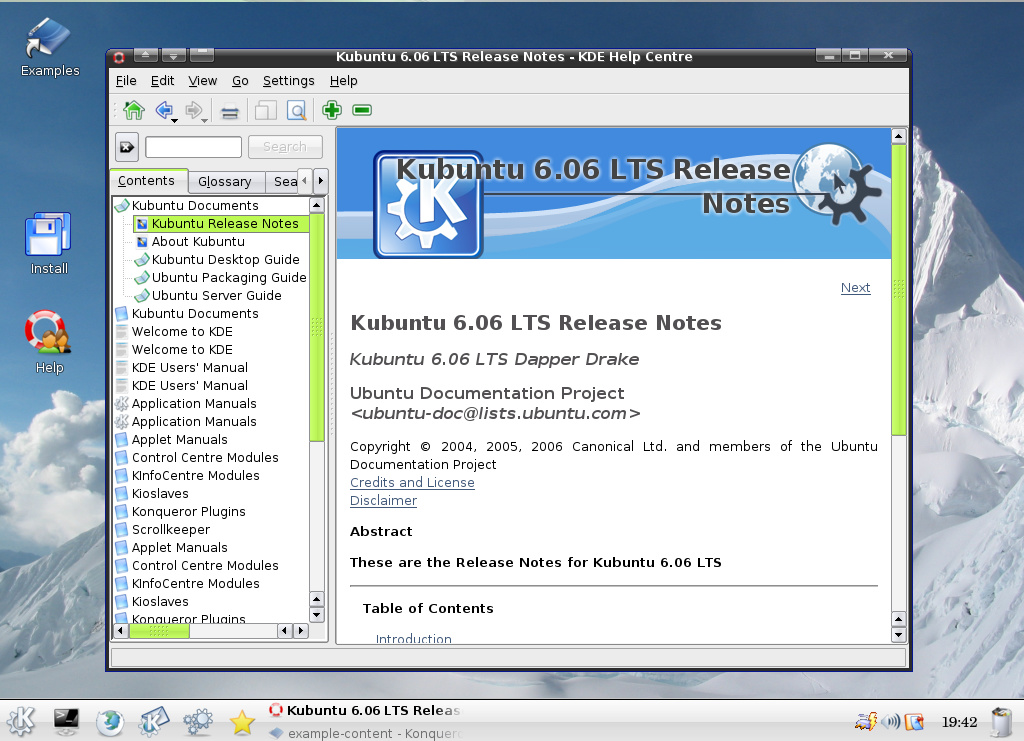The image size is (1024, 741).
Task: Click the Examples desktop icon
Action: [50, 47]
